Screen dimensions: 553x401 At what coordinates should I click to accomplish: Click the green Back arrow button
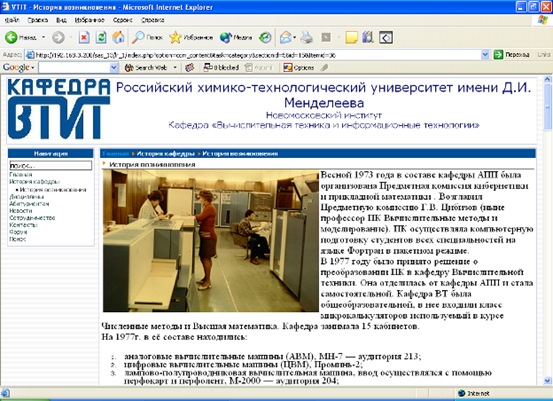tap(11, 37)
